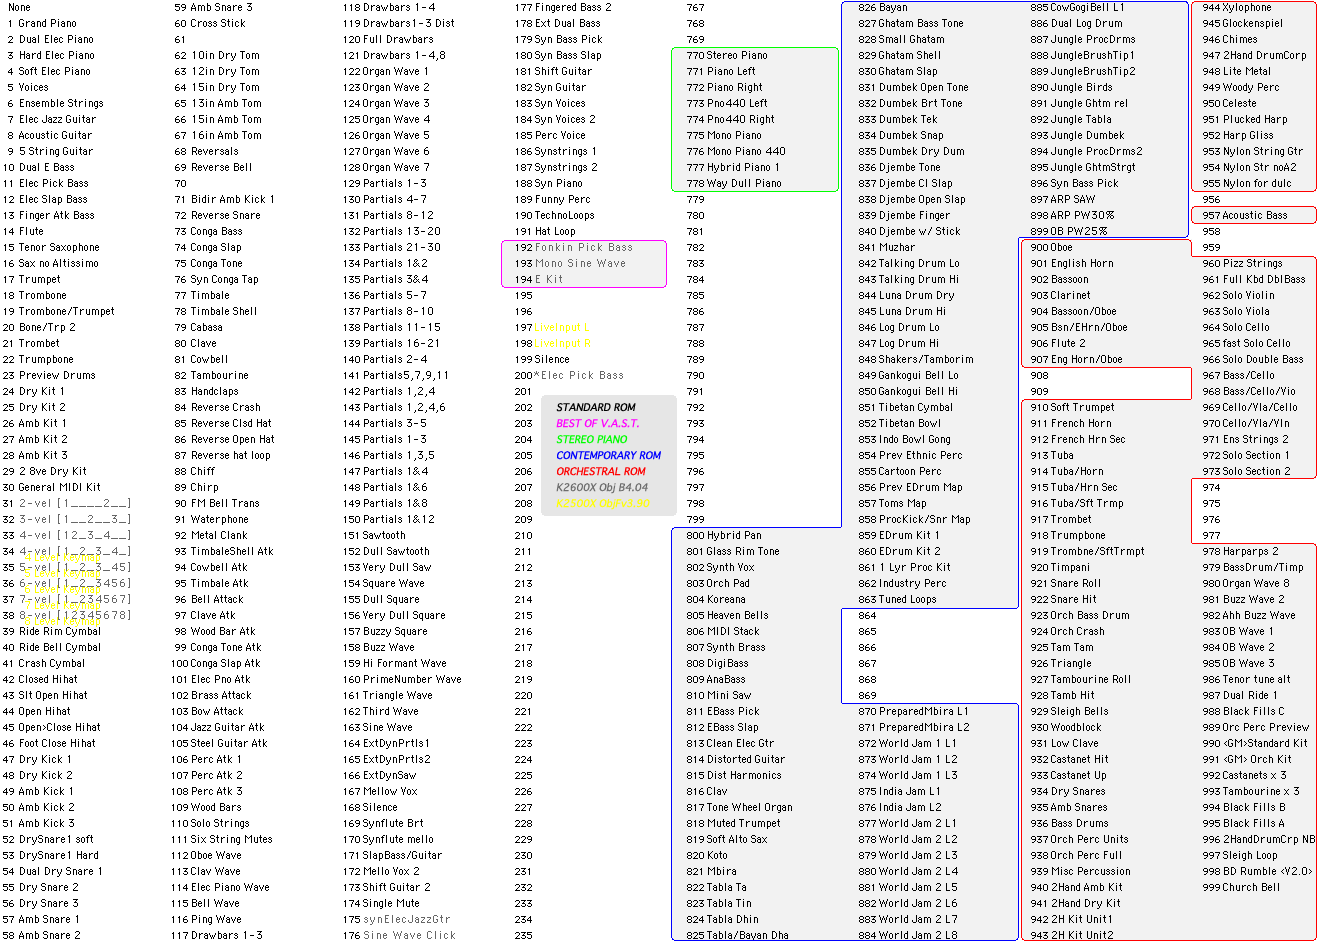Click 800 Hybrid Pan
The height and width of the screenshot is (942, 1318).
[724, 535]
